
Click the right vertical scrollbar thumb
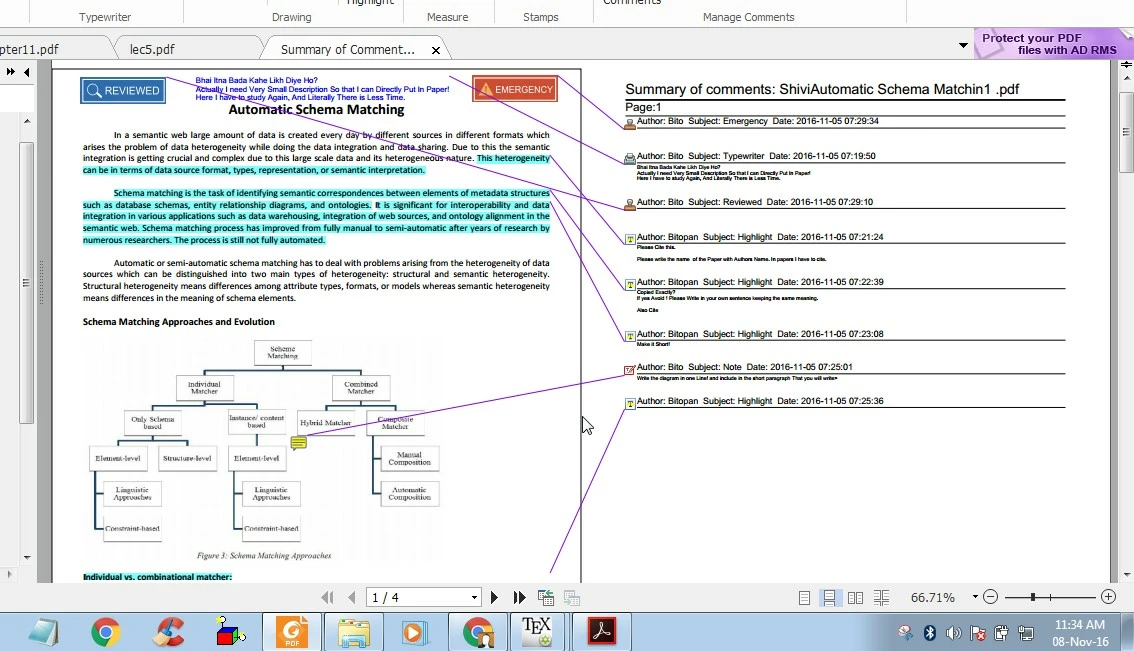[x=1126, y=132]
